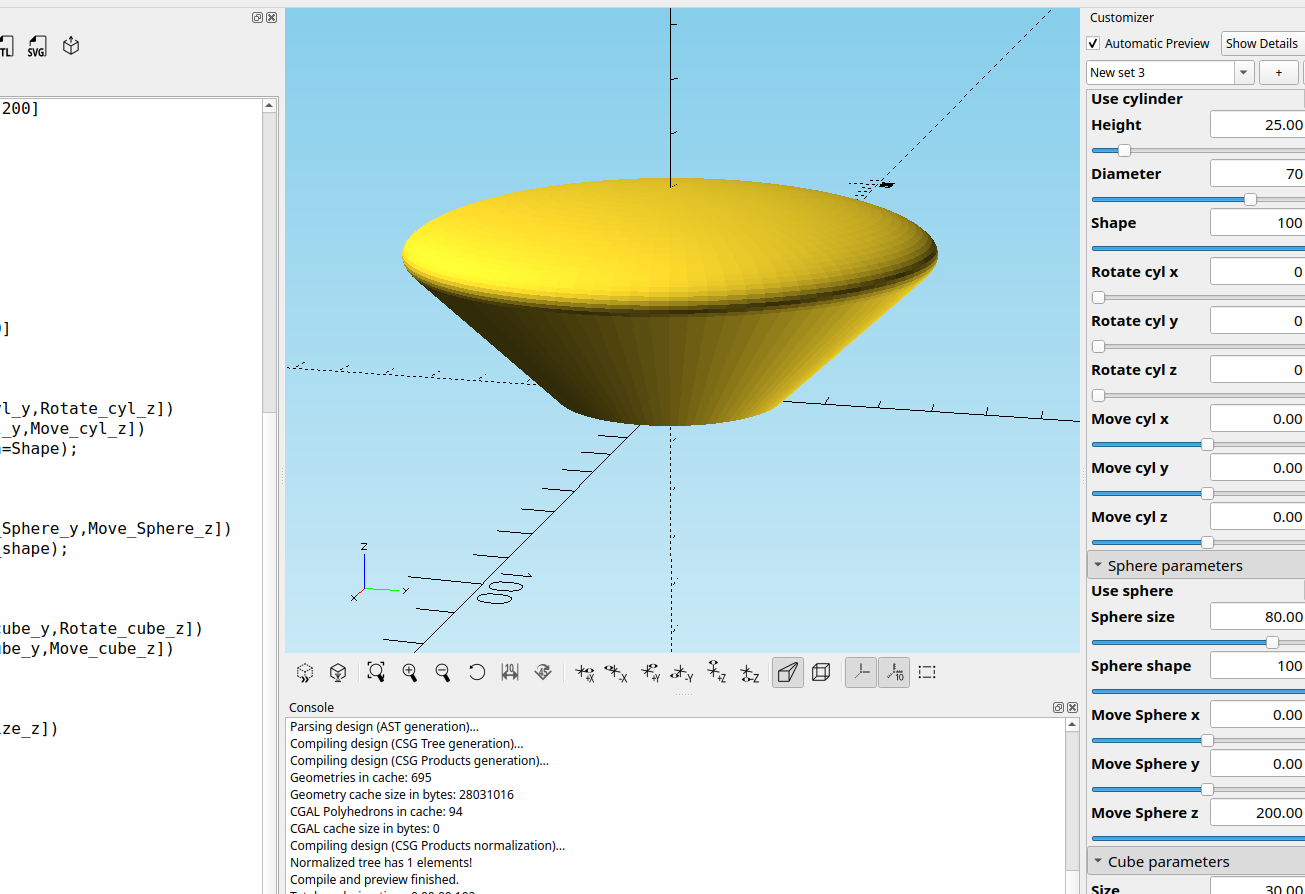Screen dimensions: 1305x894
Task: Uncheck the Automatic Preview checkbox
Action: pos(1094,44)
